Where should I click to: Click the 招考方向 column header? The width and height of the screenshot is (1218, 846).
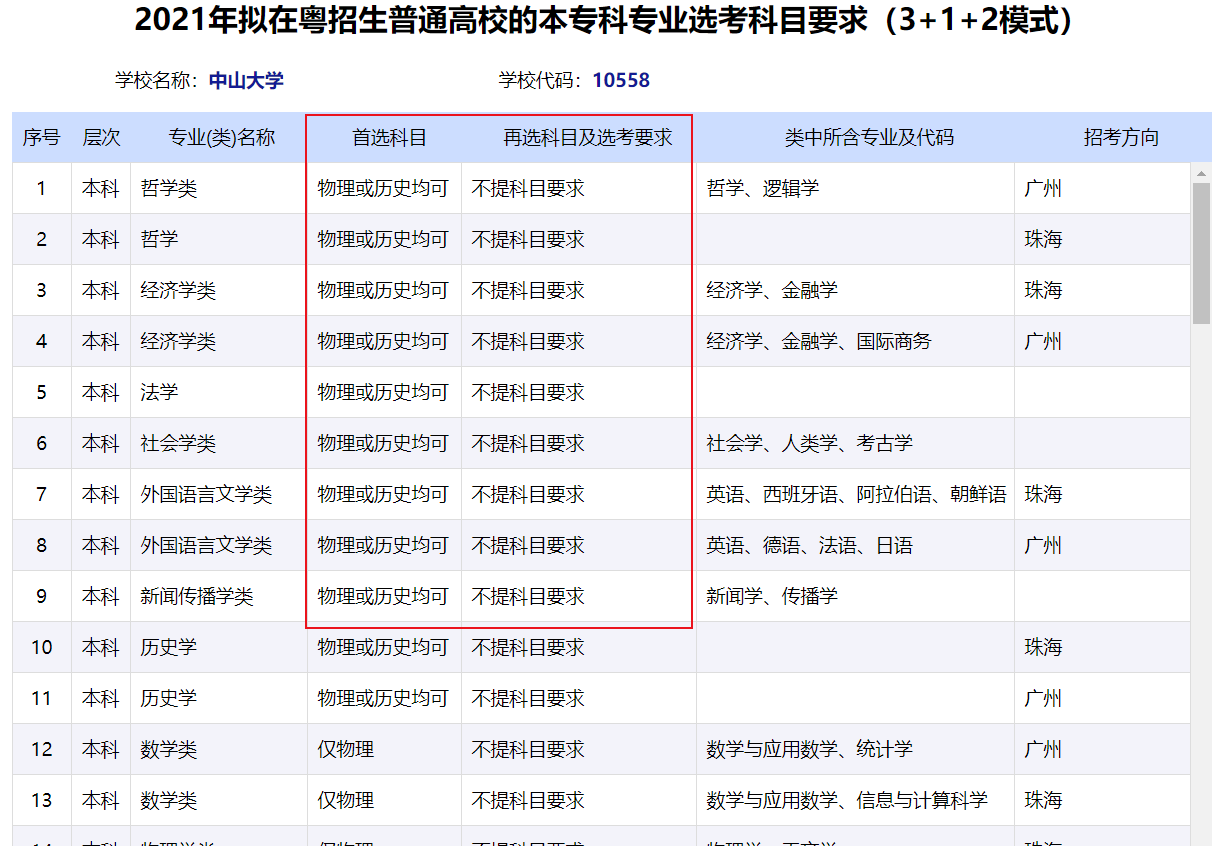(x=1121, y=138)
